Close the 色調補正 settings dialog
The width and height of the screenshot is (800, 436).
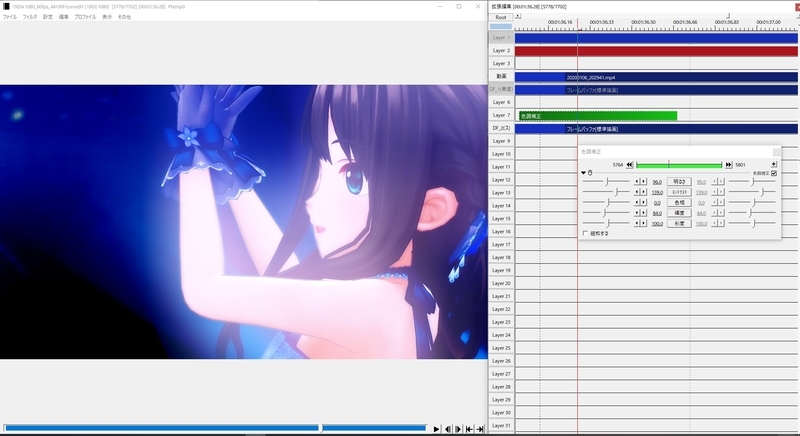click(x=776, y=152)
